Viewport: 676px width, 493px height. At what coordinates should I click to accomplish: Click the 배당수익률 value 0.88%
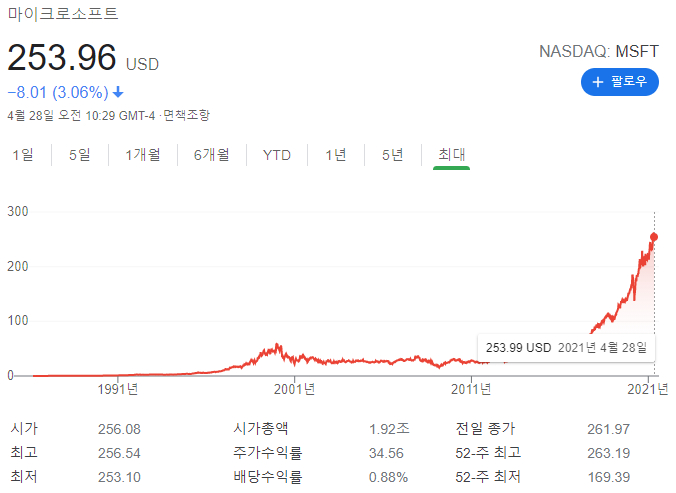(x=388, y=477)
